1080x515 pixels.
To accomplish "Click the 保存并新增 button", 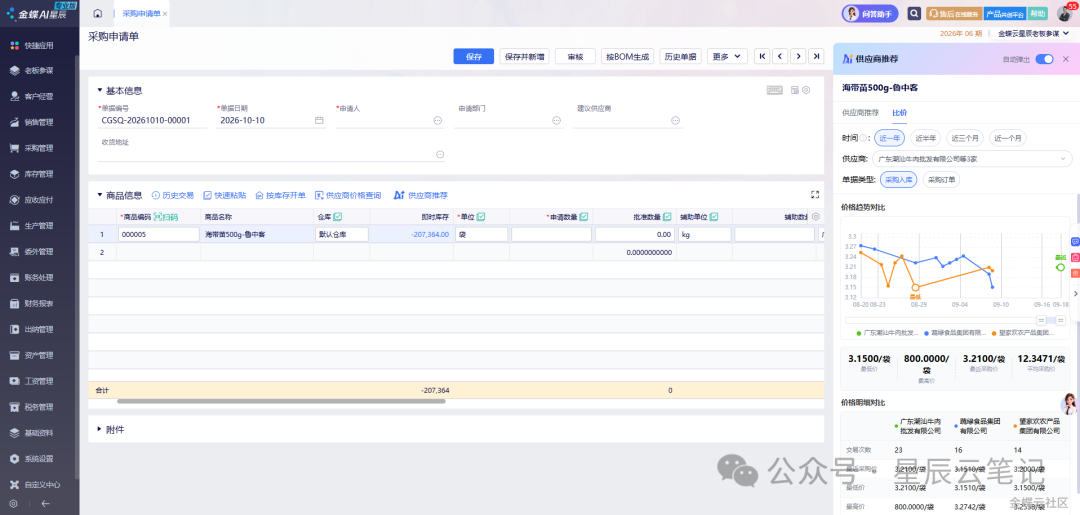I will point(524,56).
